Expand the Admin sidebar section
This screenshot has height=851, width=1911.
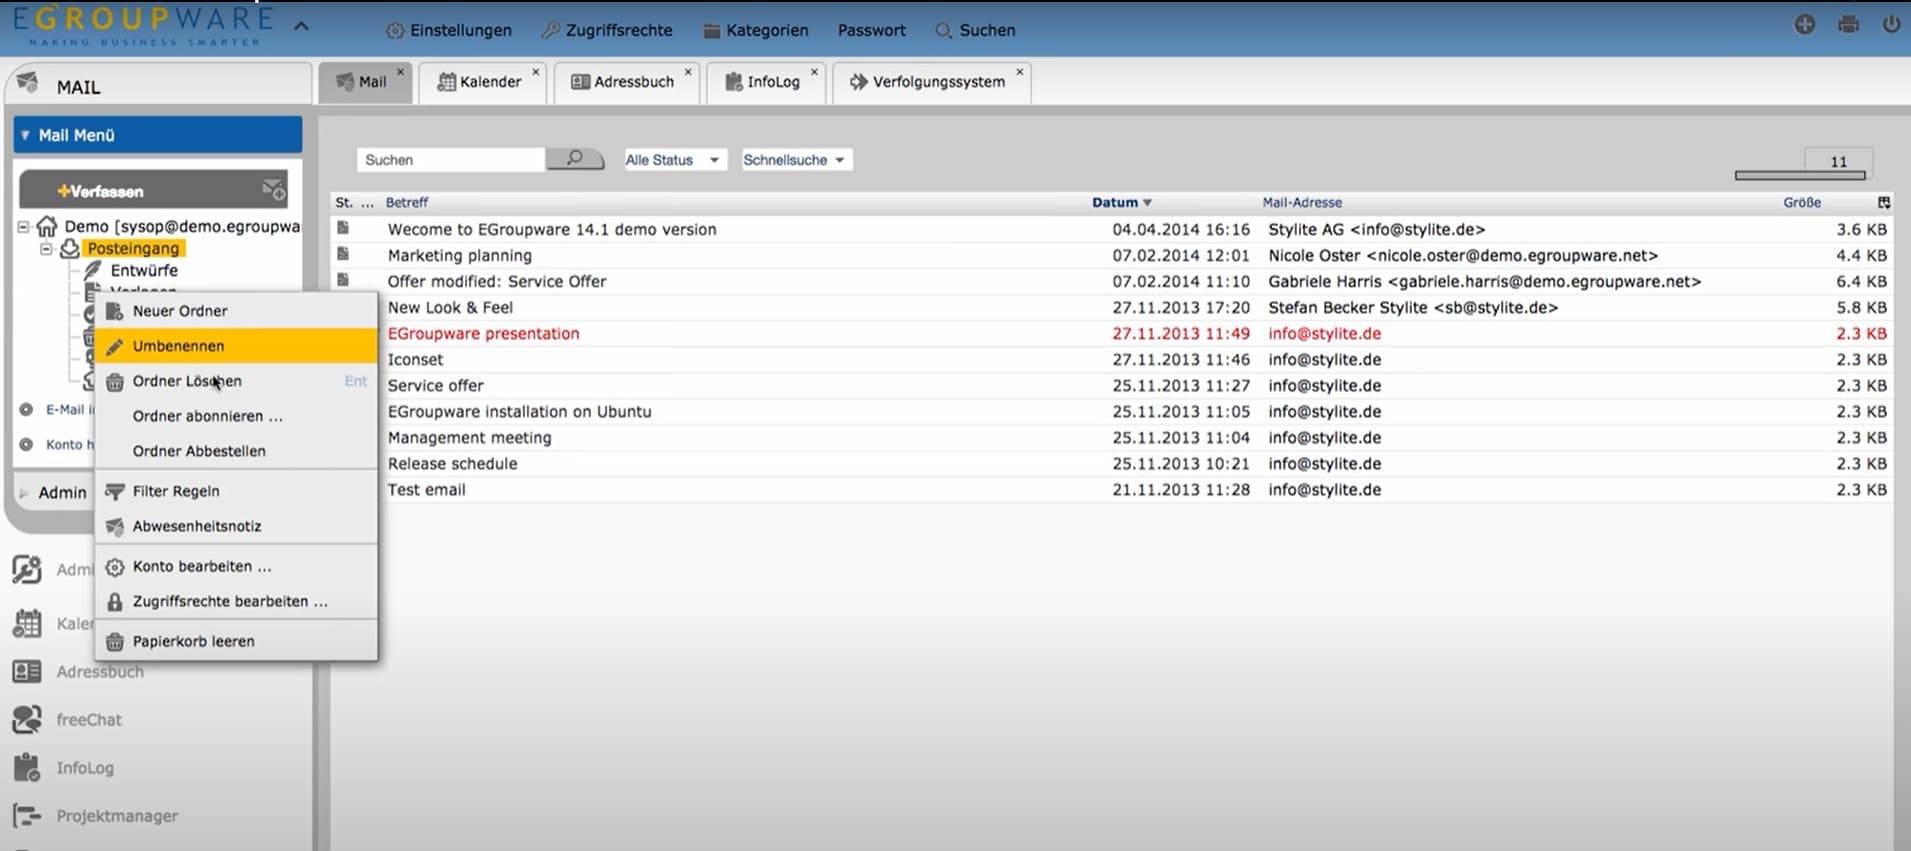pyautogui.click(x=24, y=493)
